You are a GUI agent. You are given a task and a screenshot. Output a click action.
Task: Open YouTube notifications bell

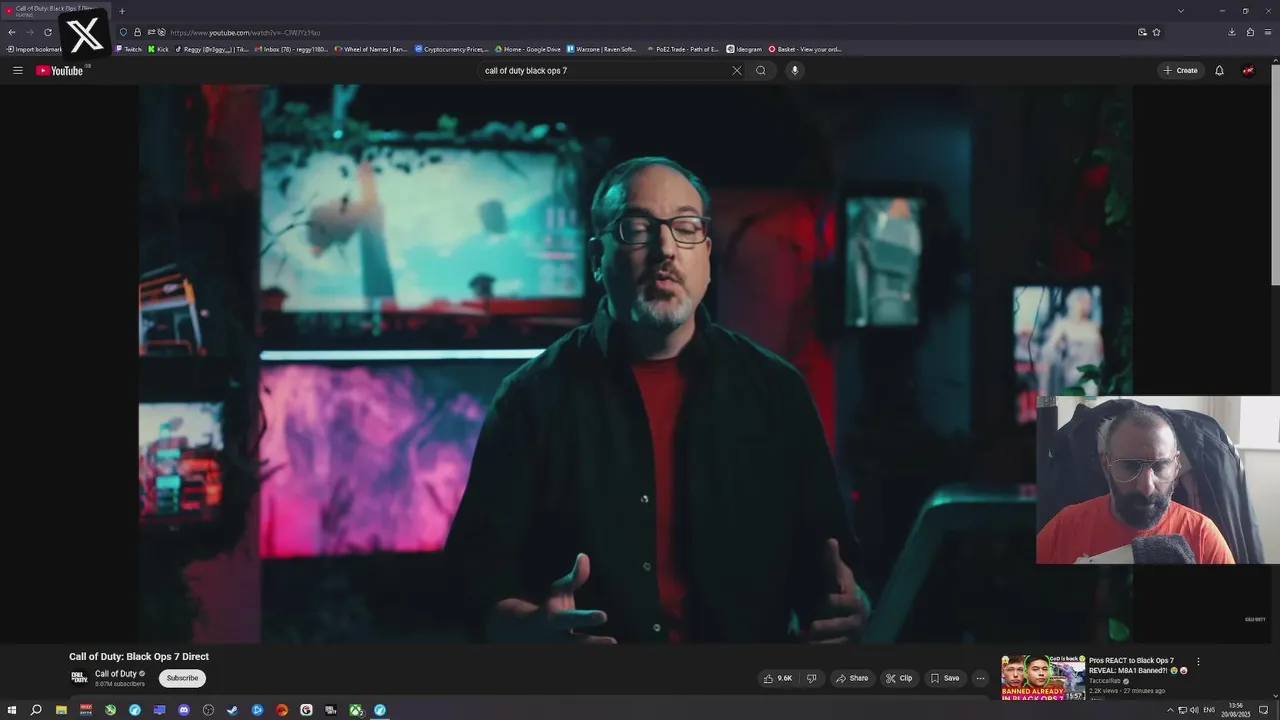1219,70
